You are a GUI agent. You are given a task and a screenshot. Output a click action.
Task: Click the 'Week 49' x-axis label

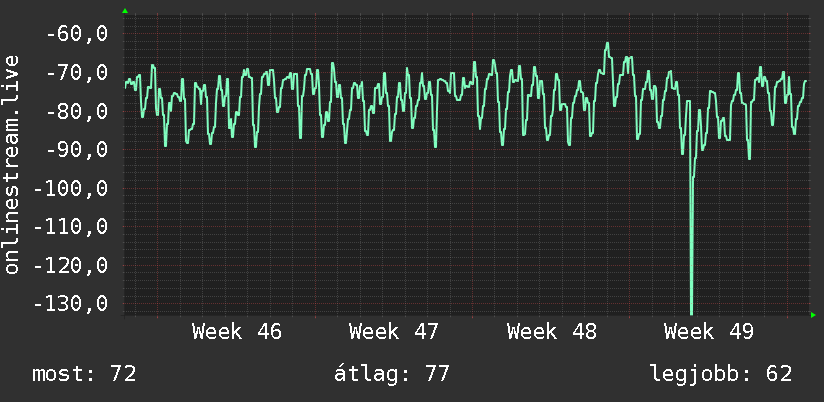(708, 332)
